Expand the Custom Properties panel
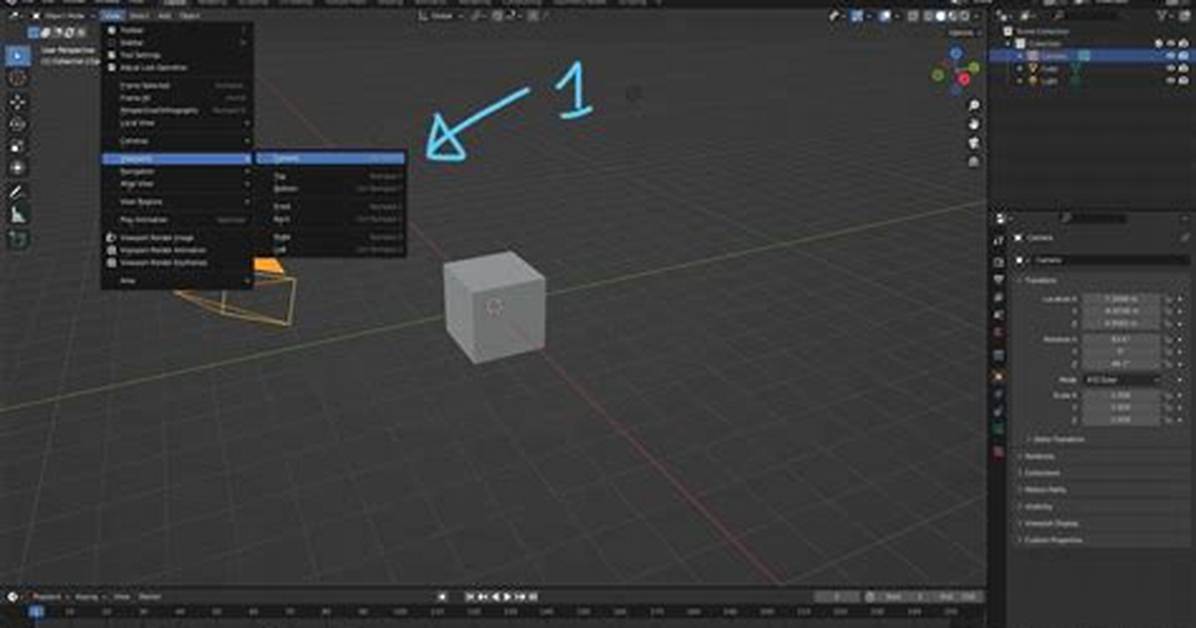The image size is (1196, 628). (1053, 540)
